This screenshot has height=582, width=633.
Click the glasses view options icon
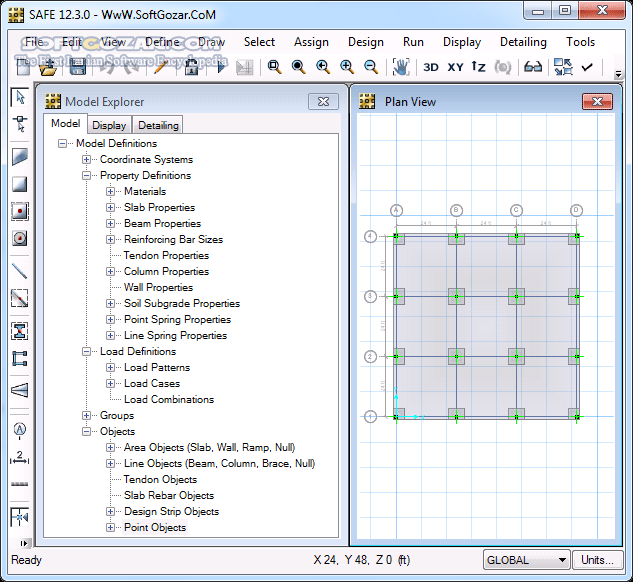pos(533,67)
